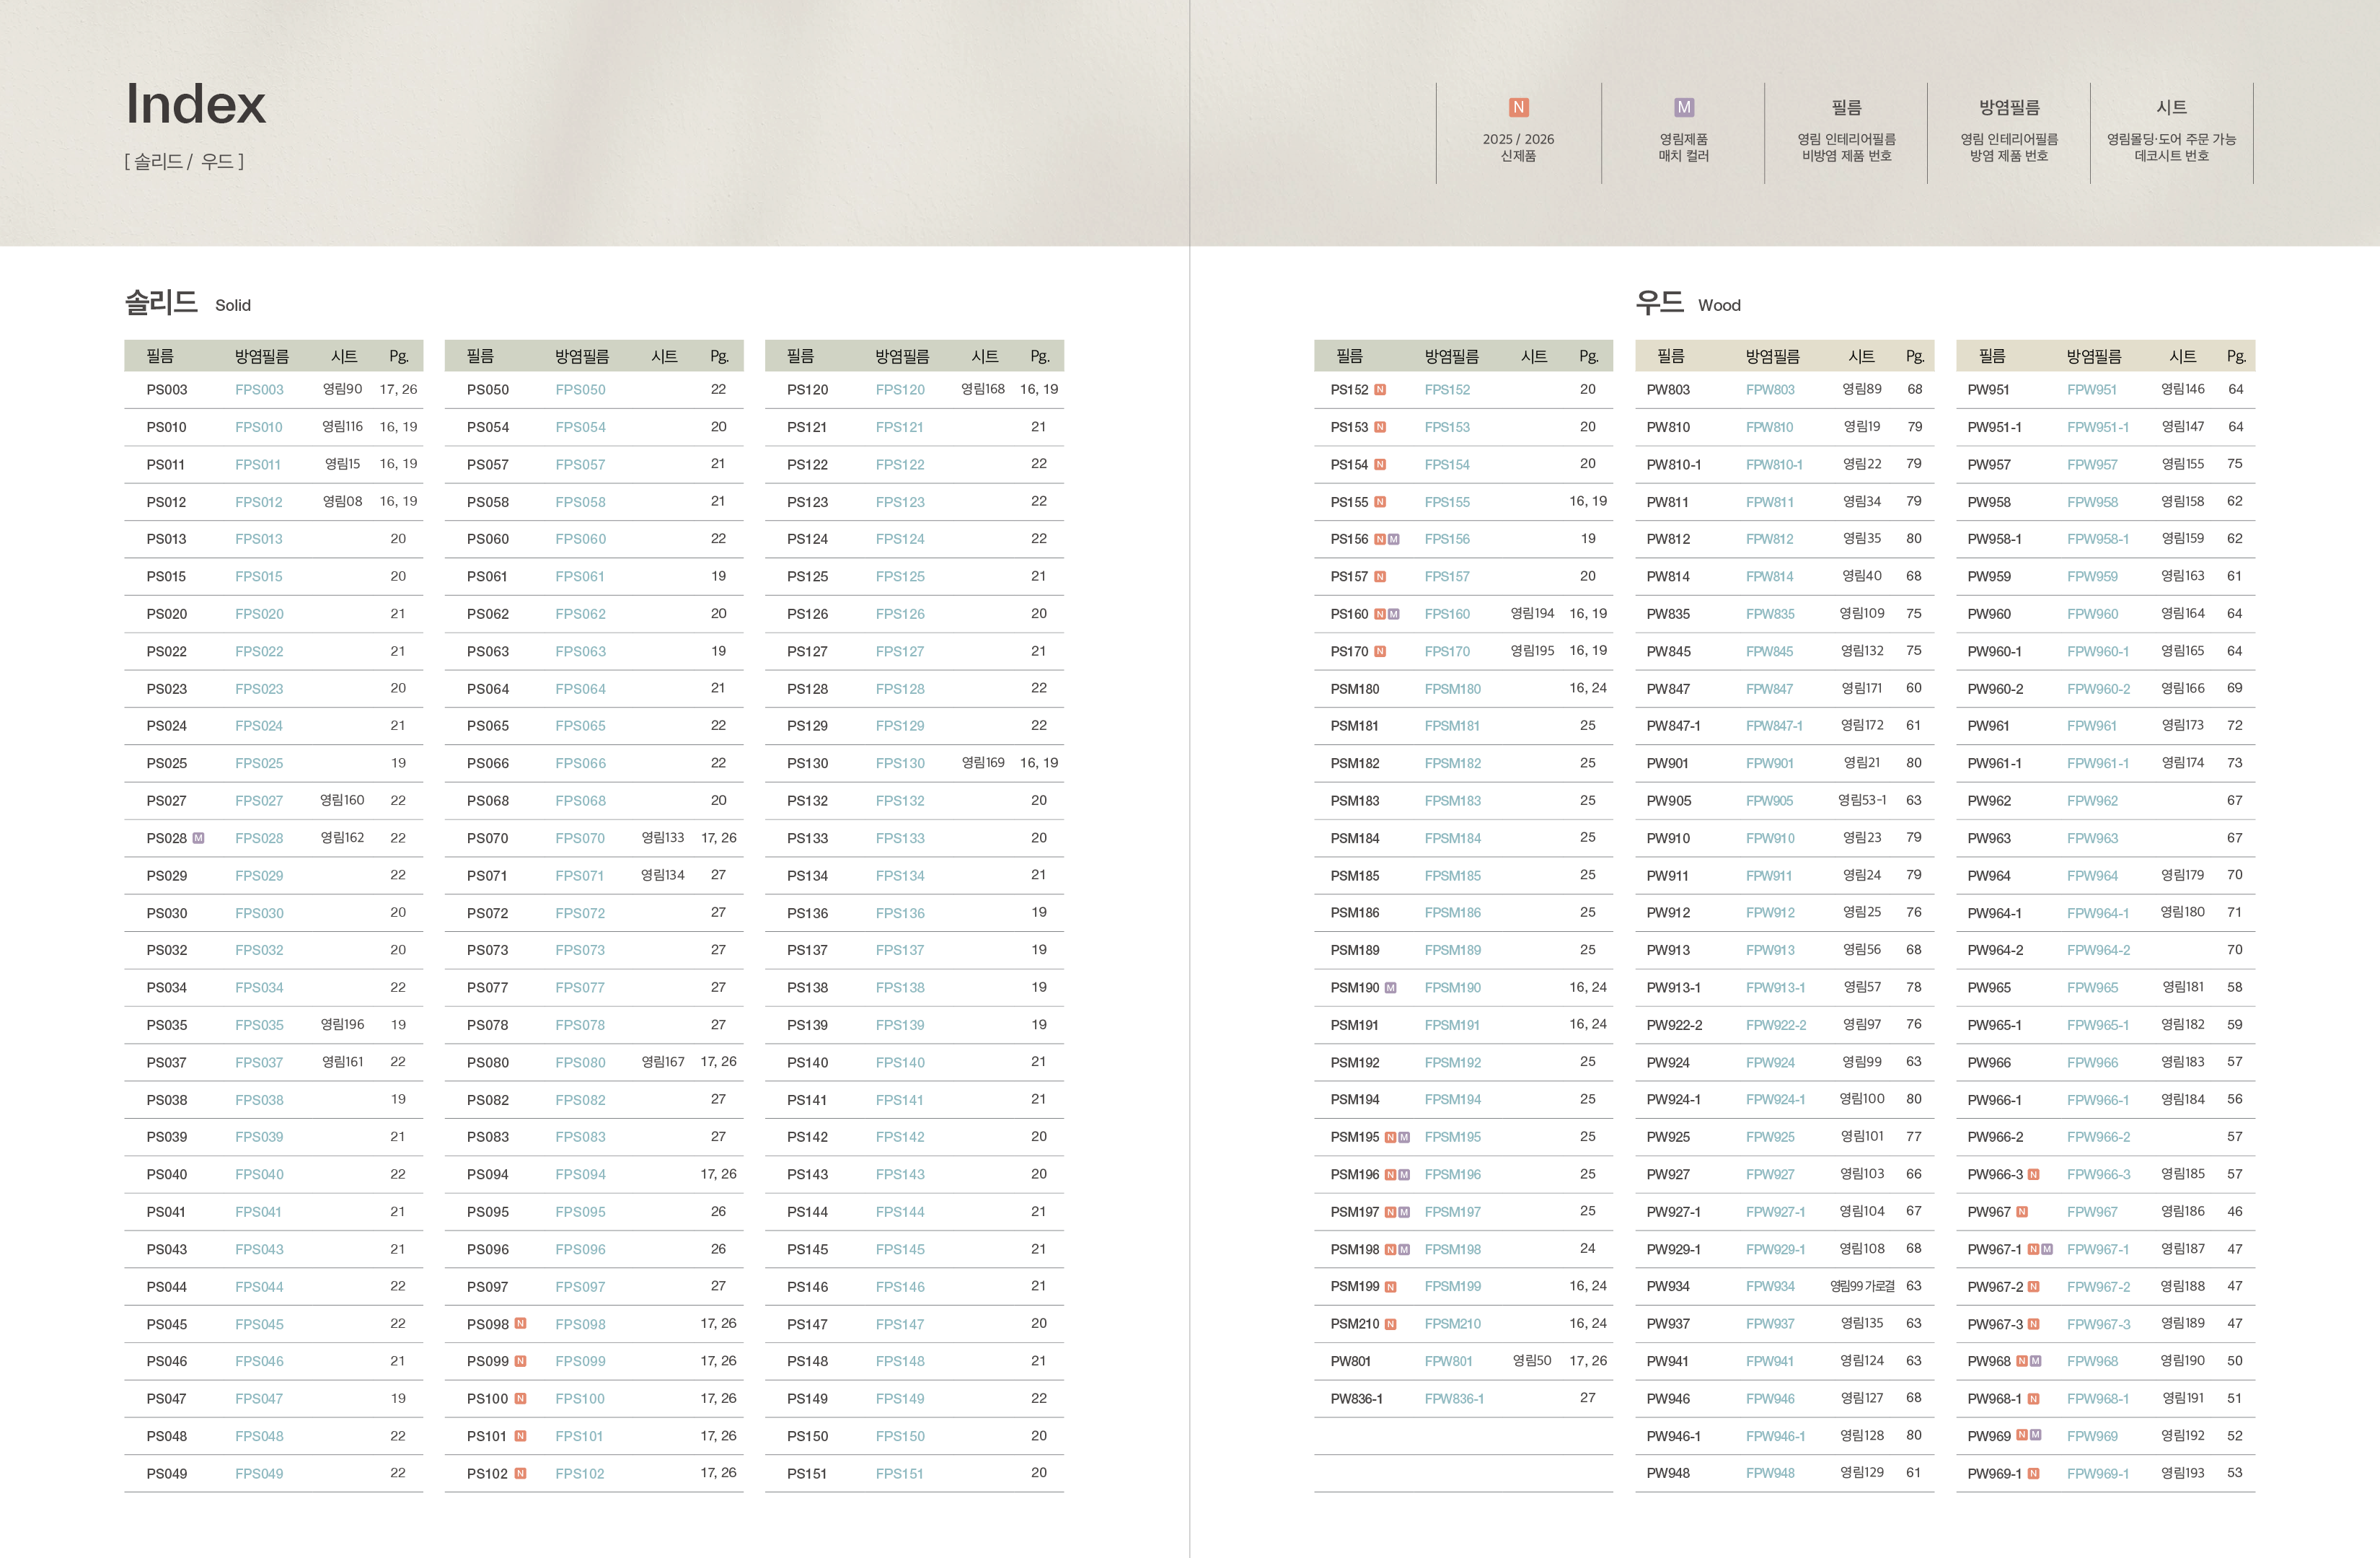Select the PS070 row film code
The height and width of the screenshot is (1558, 2380).
click(x=487, y=838)
